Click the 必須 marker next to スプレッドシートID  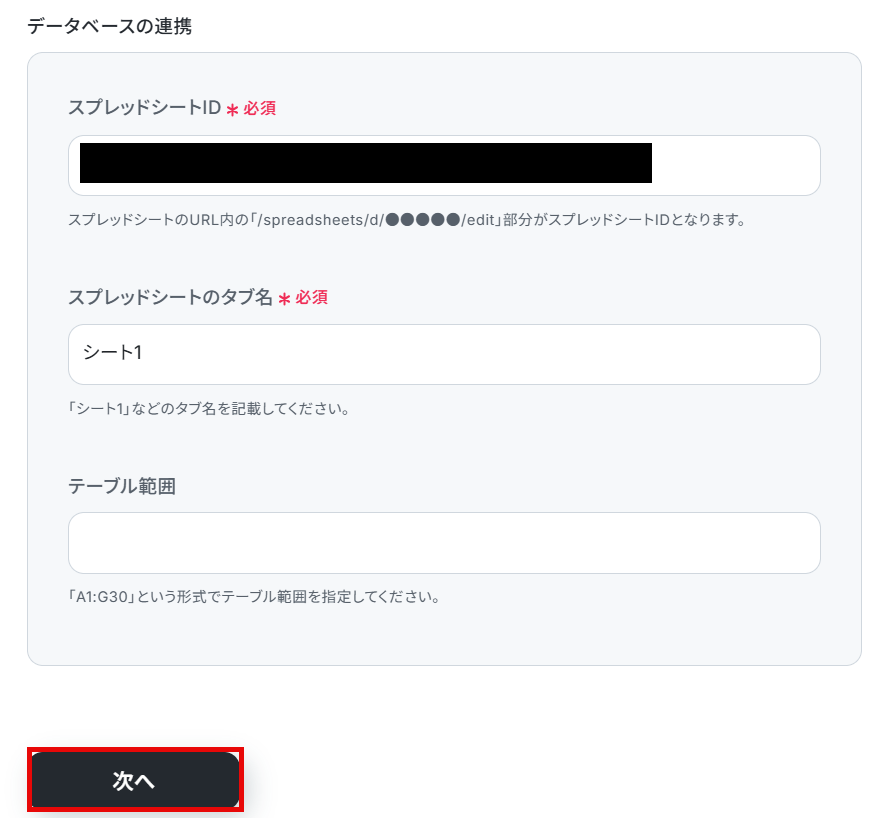tap(260, 108)
